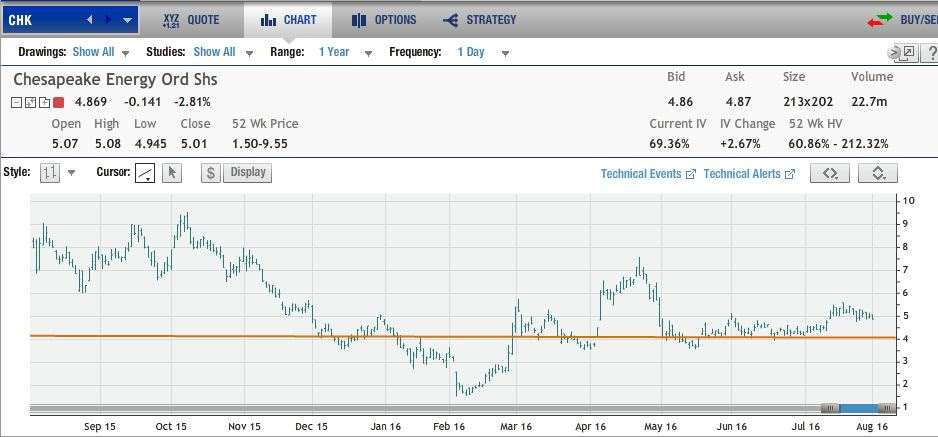This screenshot has height=437, width=938.
Task: Click the percent change -2.81%
Action: pyautogui.click(x=192, y=102)
